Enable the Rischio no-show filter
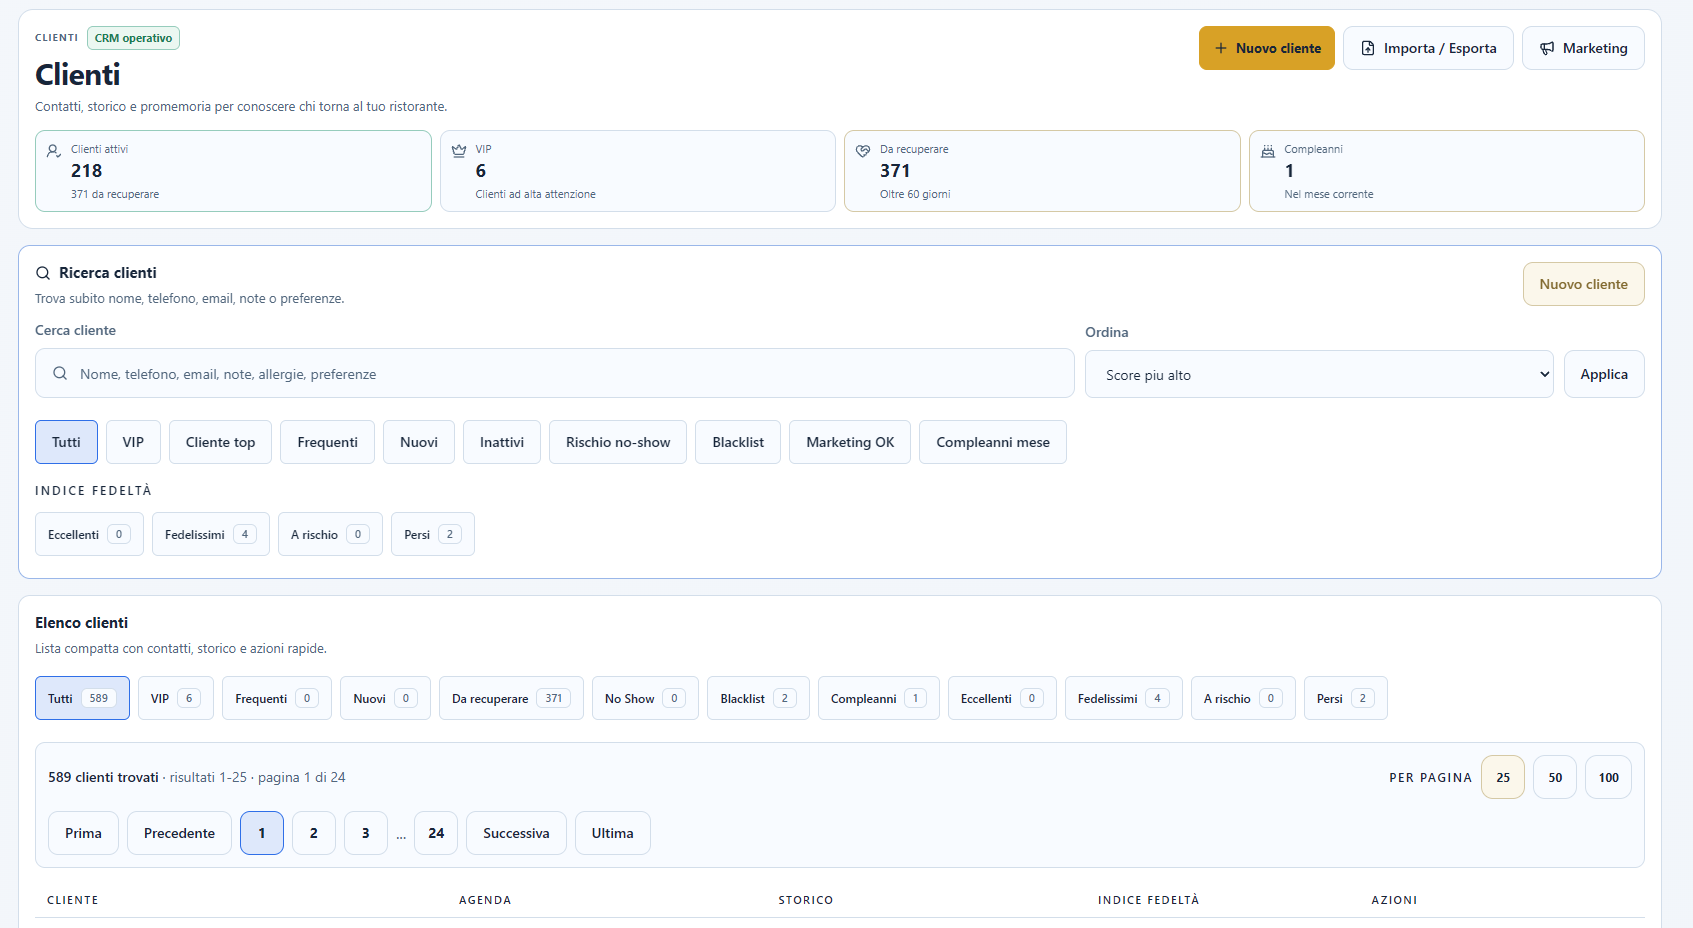The height and width of the screenshot is (928, 1693). click(618, 442)
